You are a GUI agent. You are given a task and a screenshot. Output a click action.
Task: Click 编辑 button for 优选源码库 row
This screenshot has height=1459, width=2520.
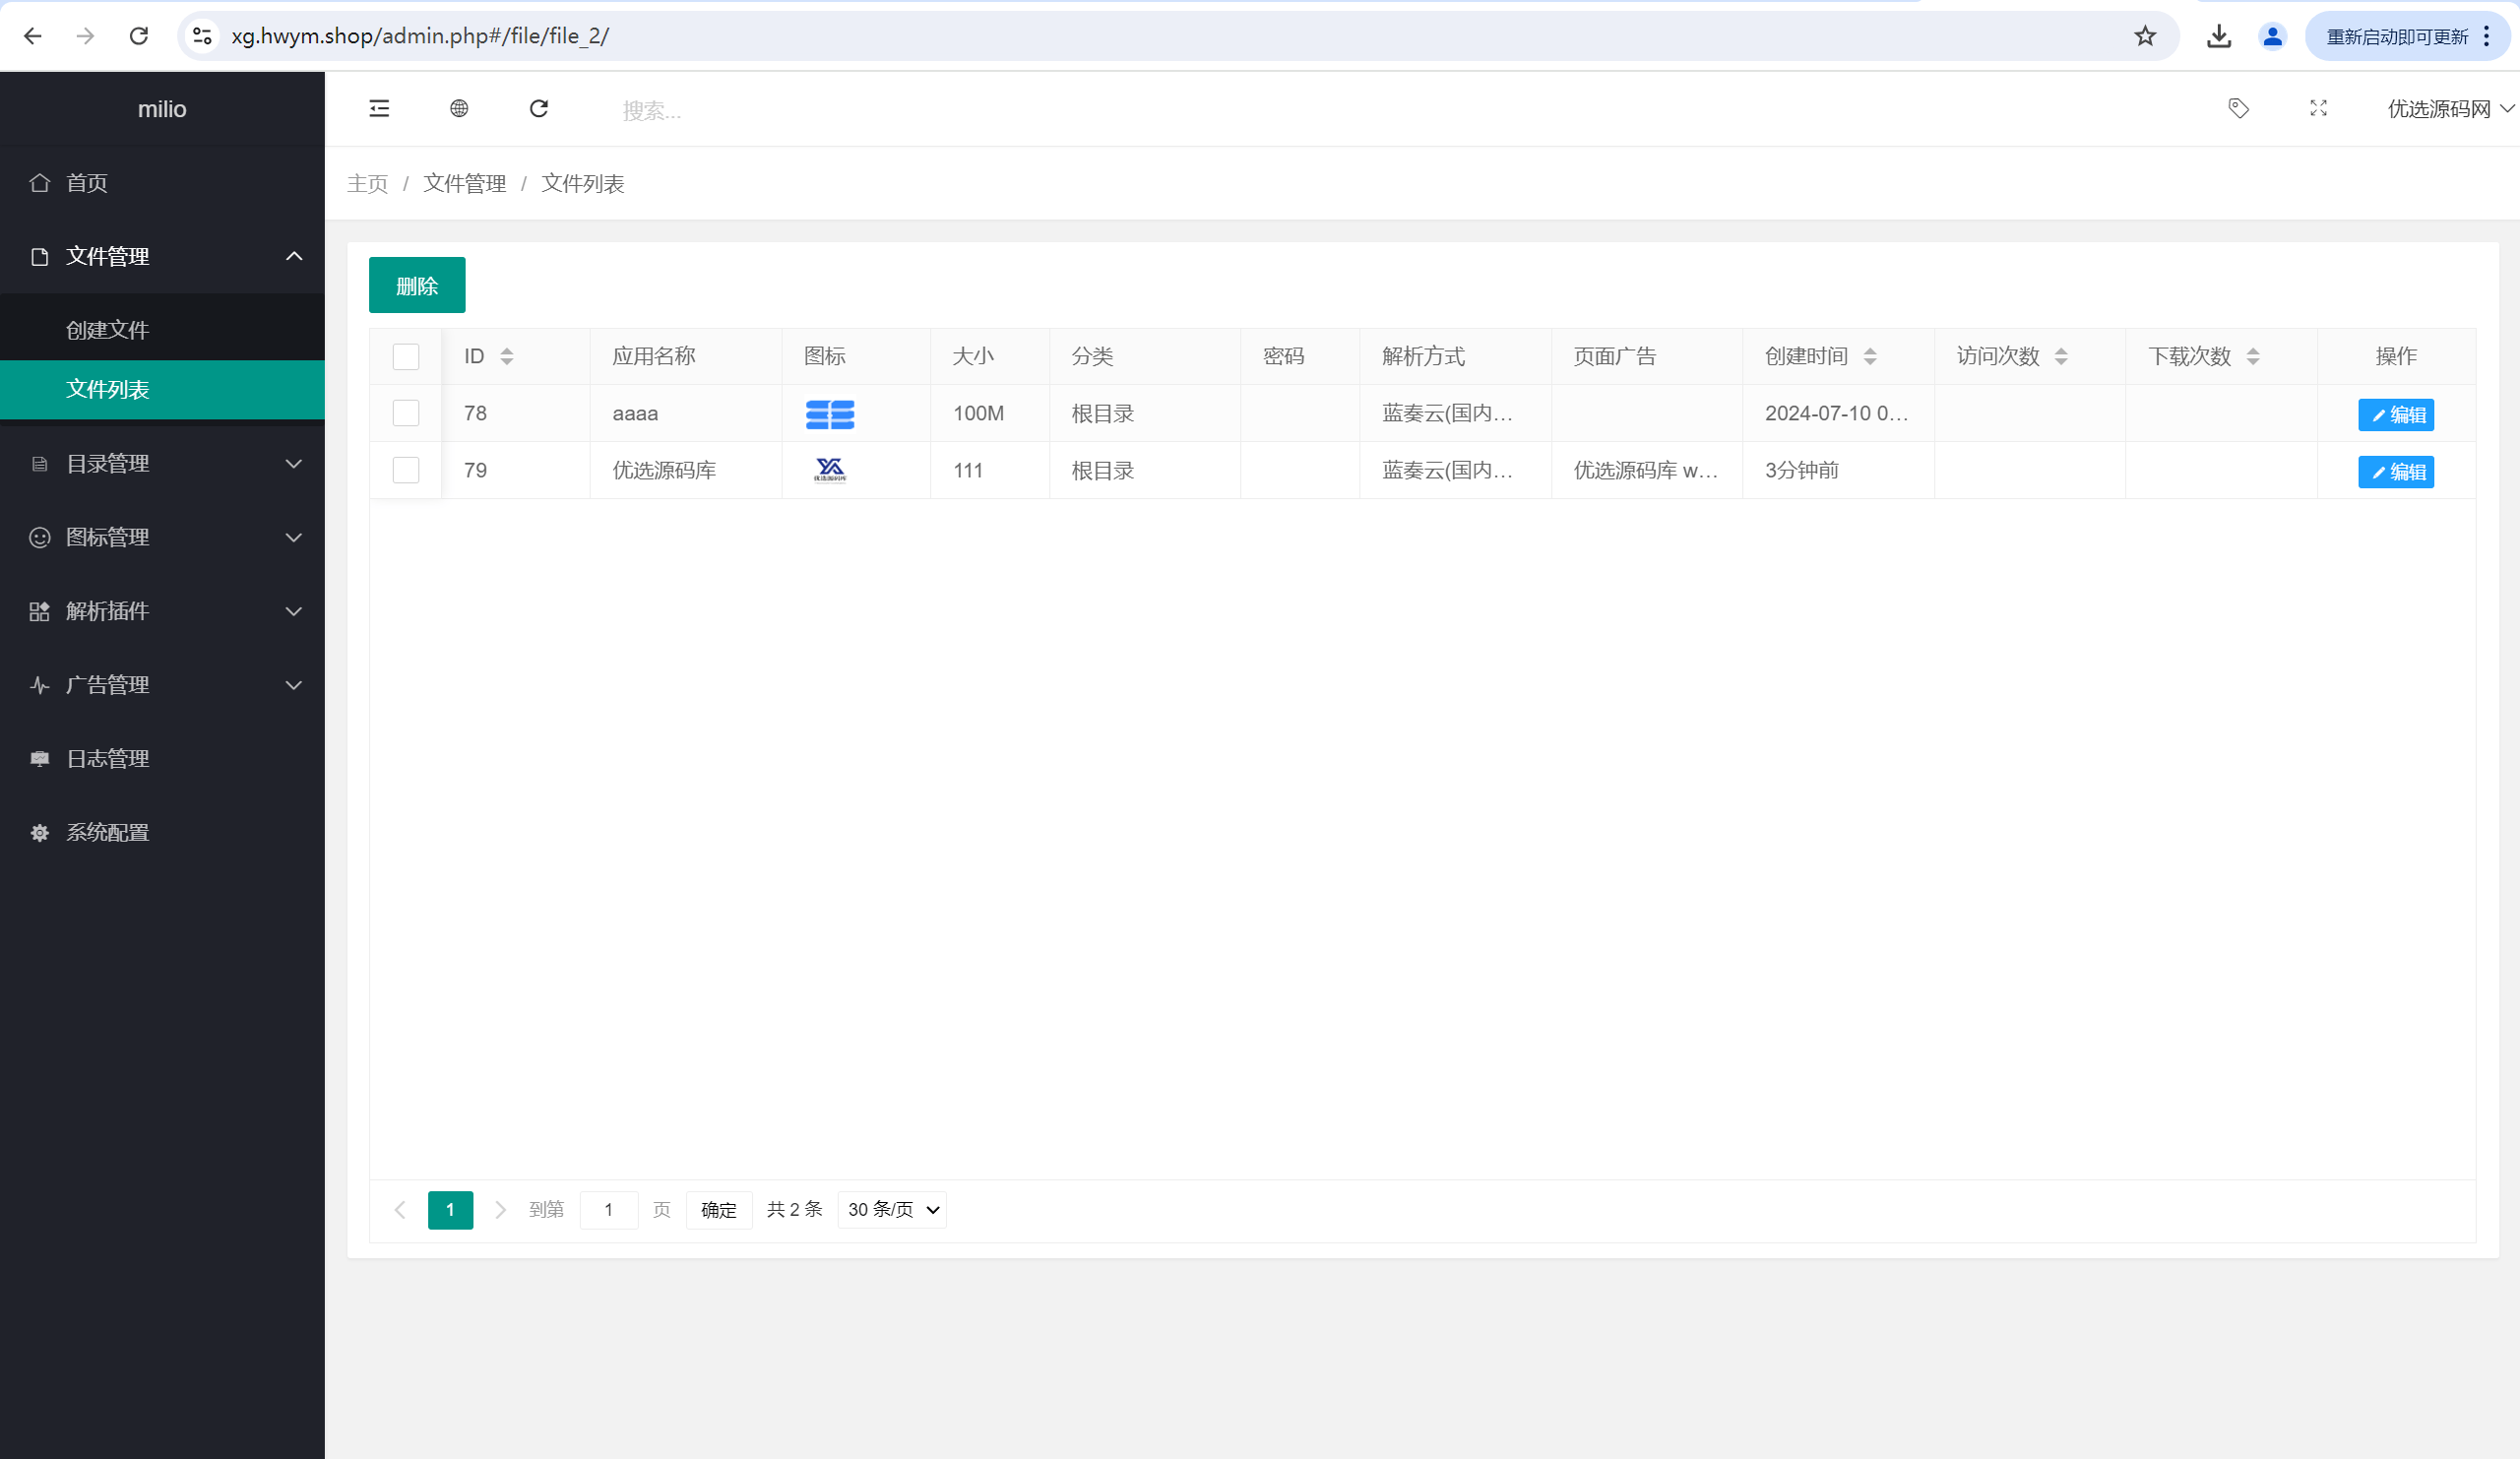[2396, 472]
